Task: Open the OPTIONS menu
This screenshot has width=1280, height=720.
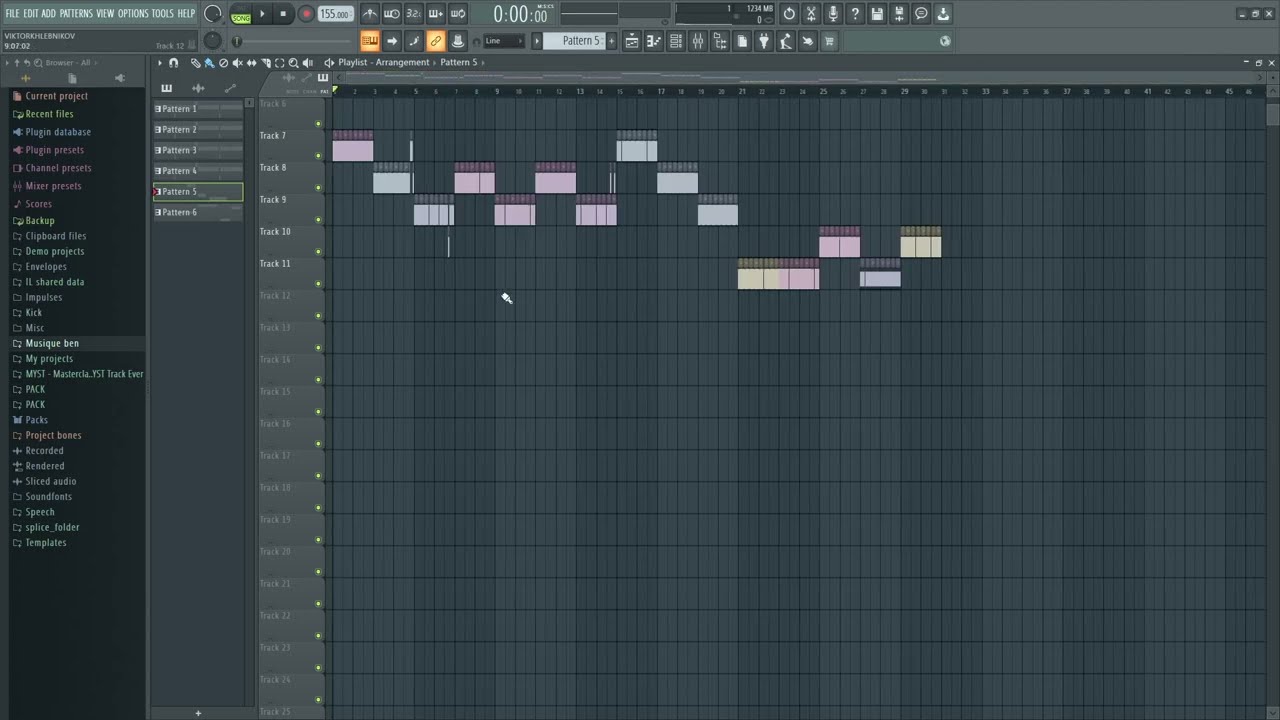Action: (133, 14)
